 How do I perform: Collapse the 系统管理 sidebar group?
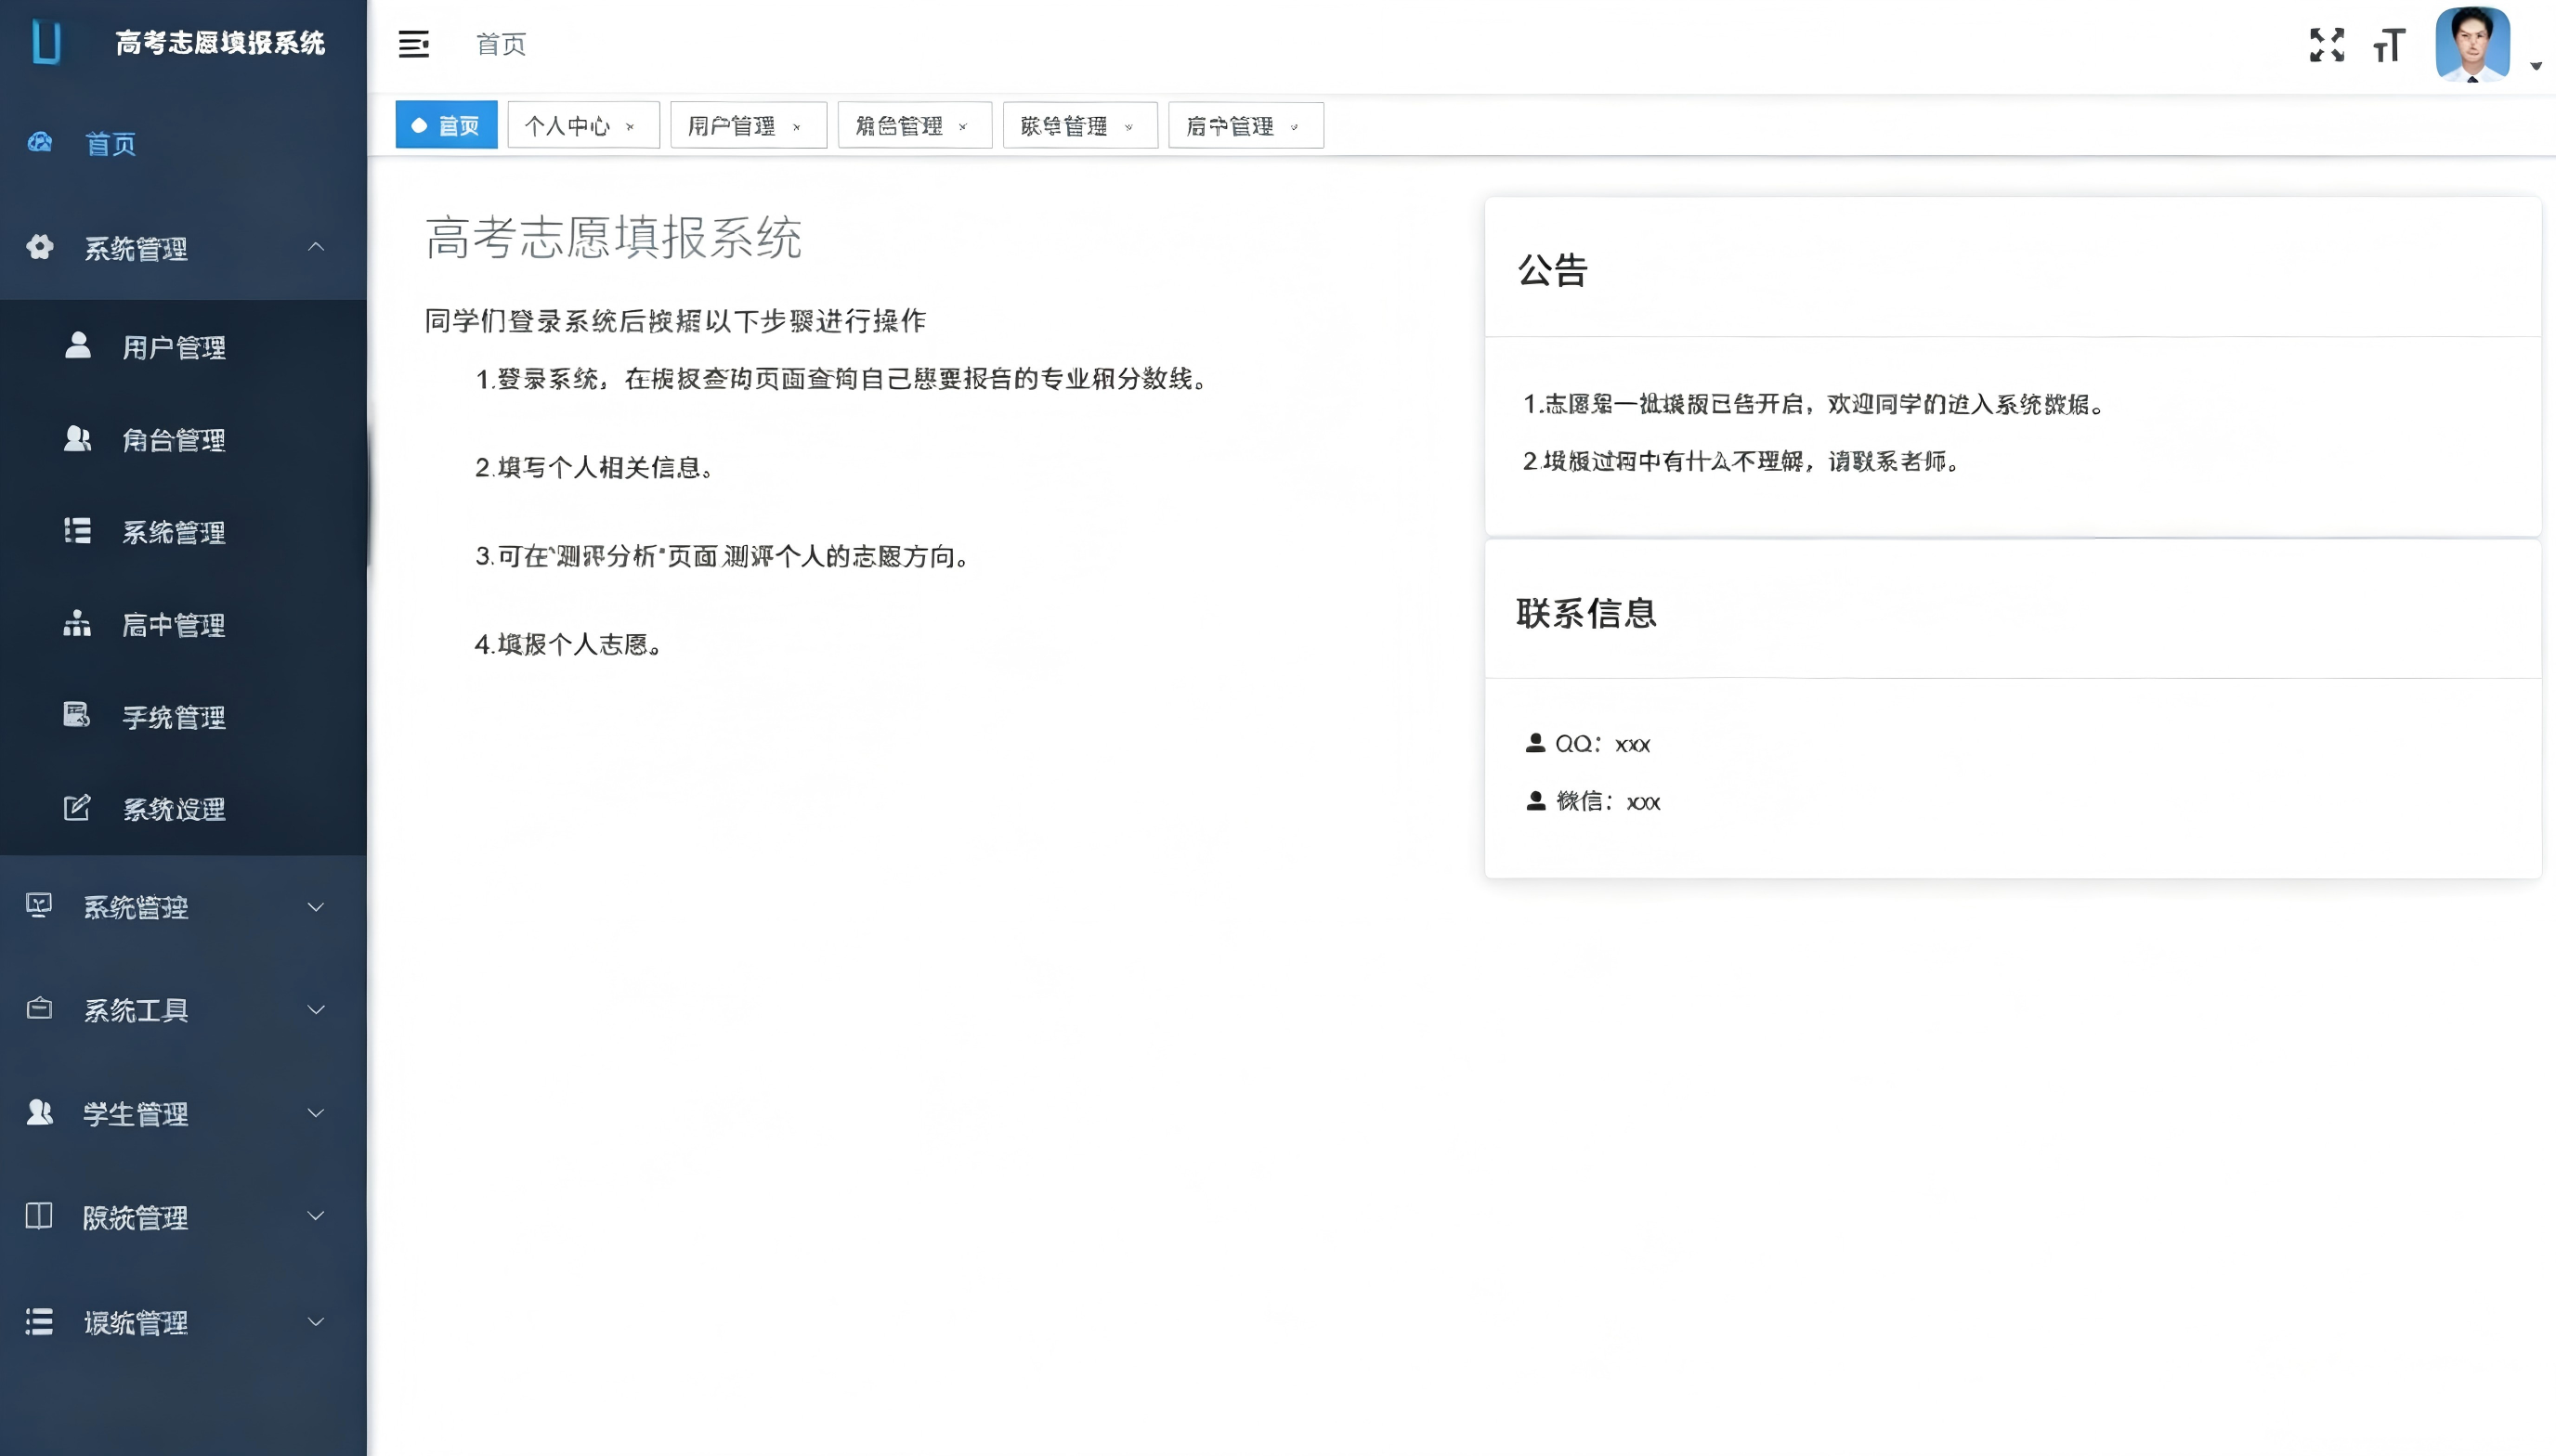(183, 247)
